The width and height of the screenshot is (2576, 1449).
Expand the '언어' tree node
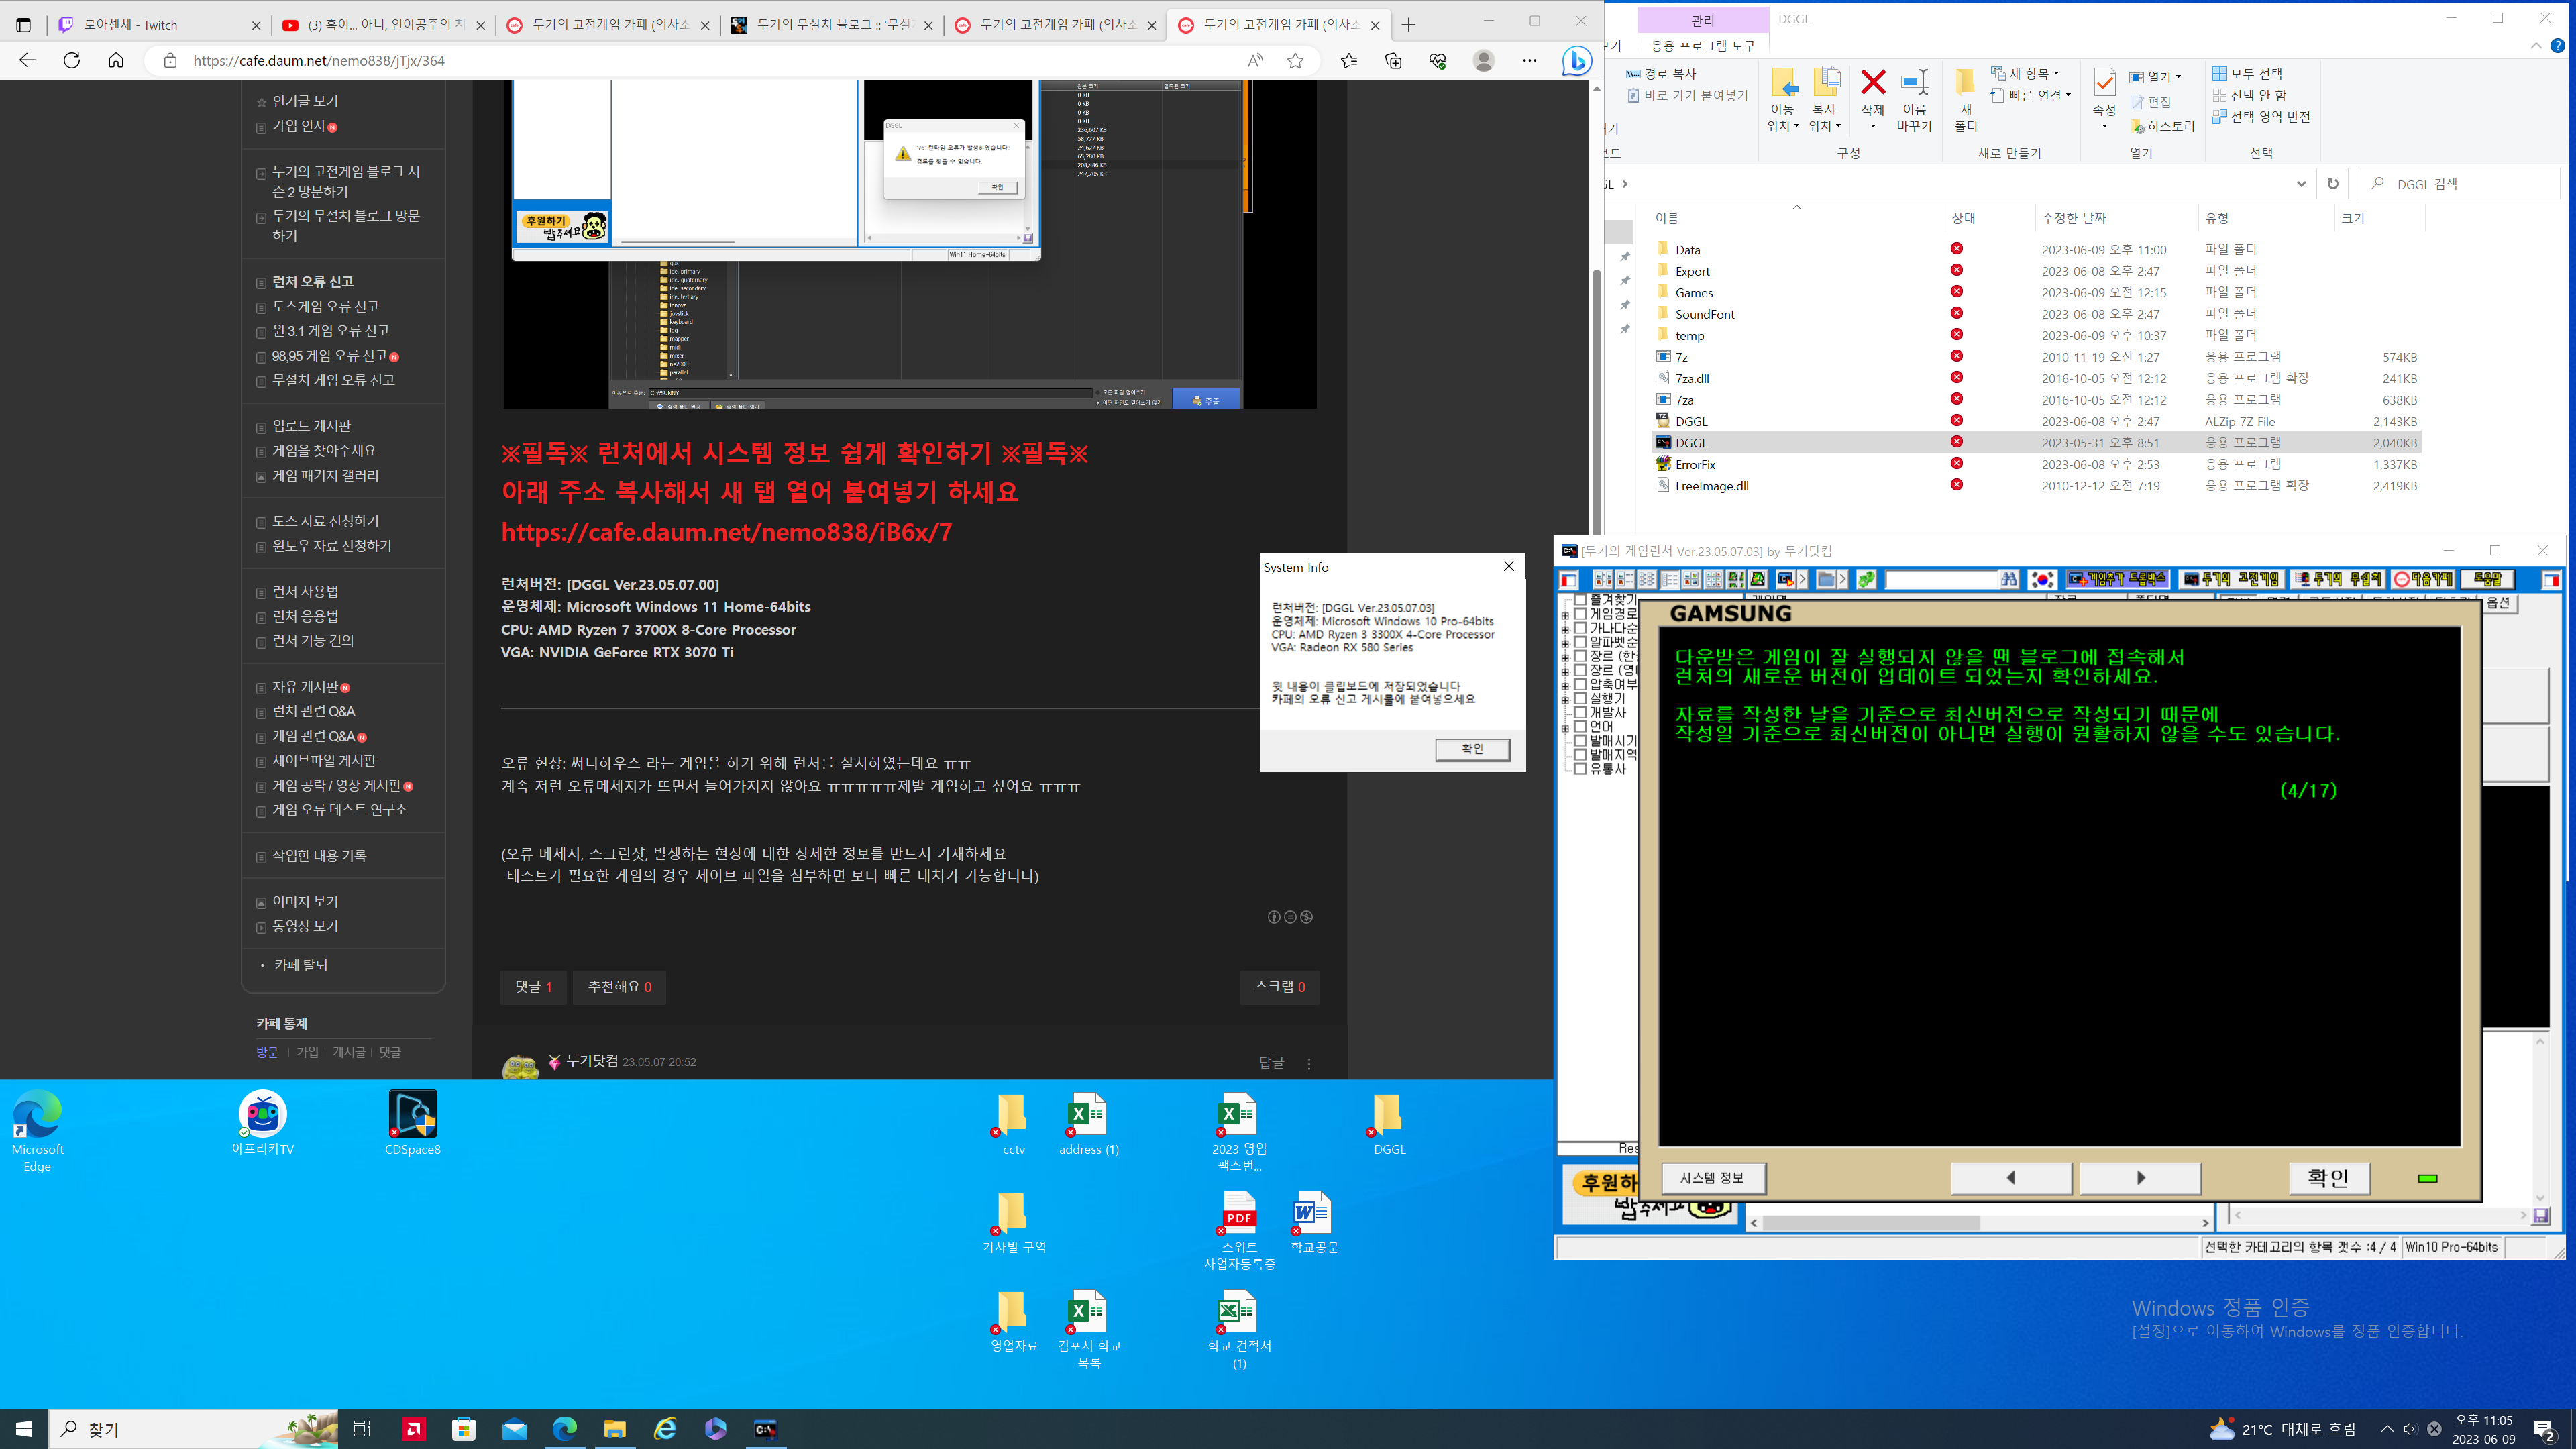1566,728
